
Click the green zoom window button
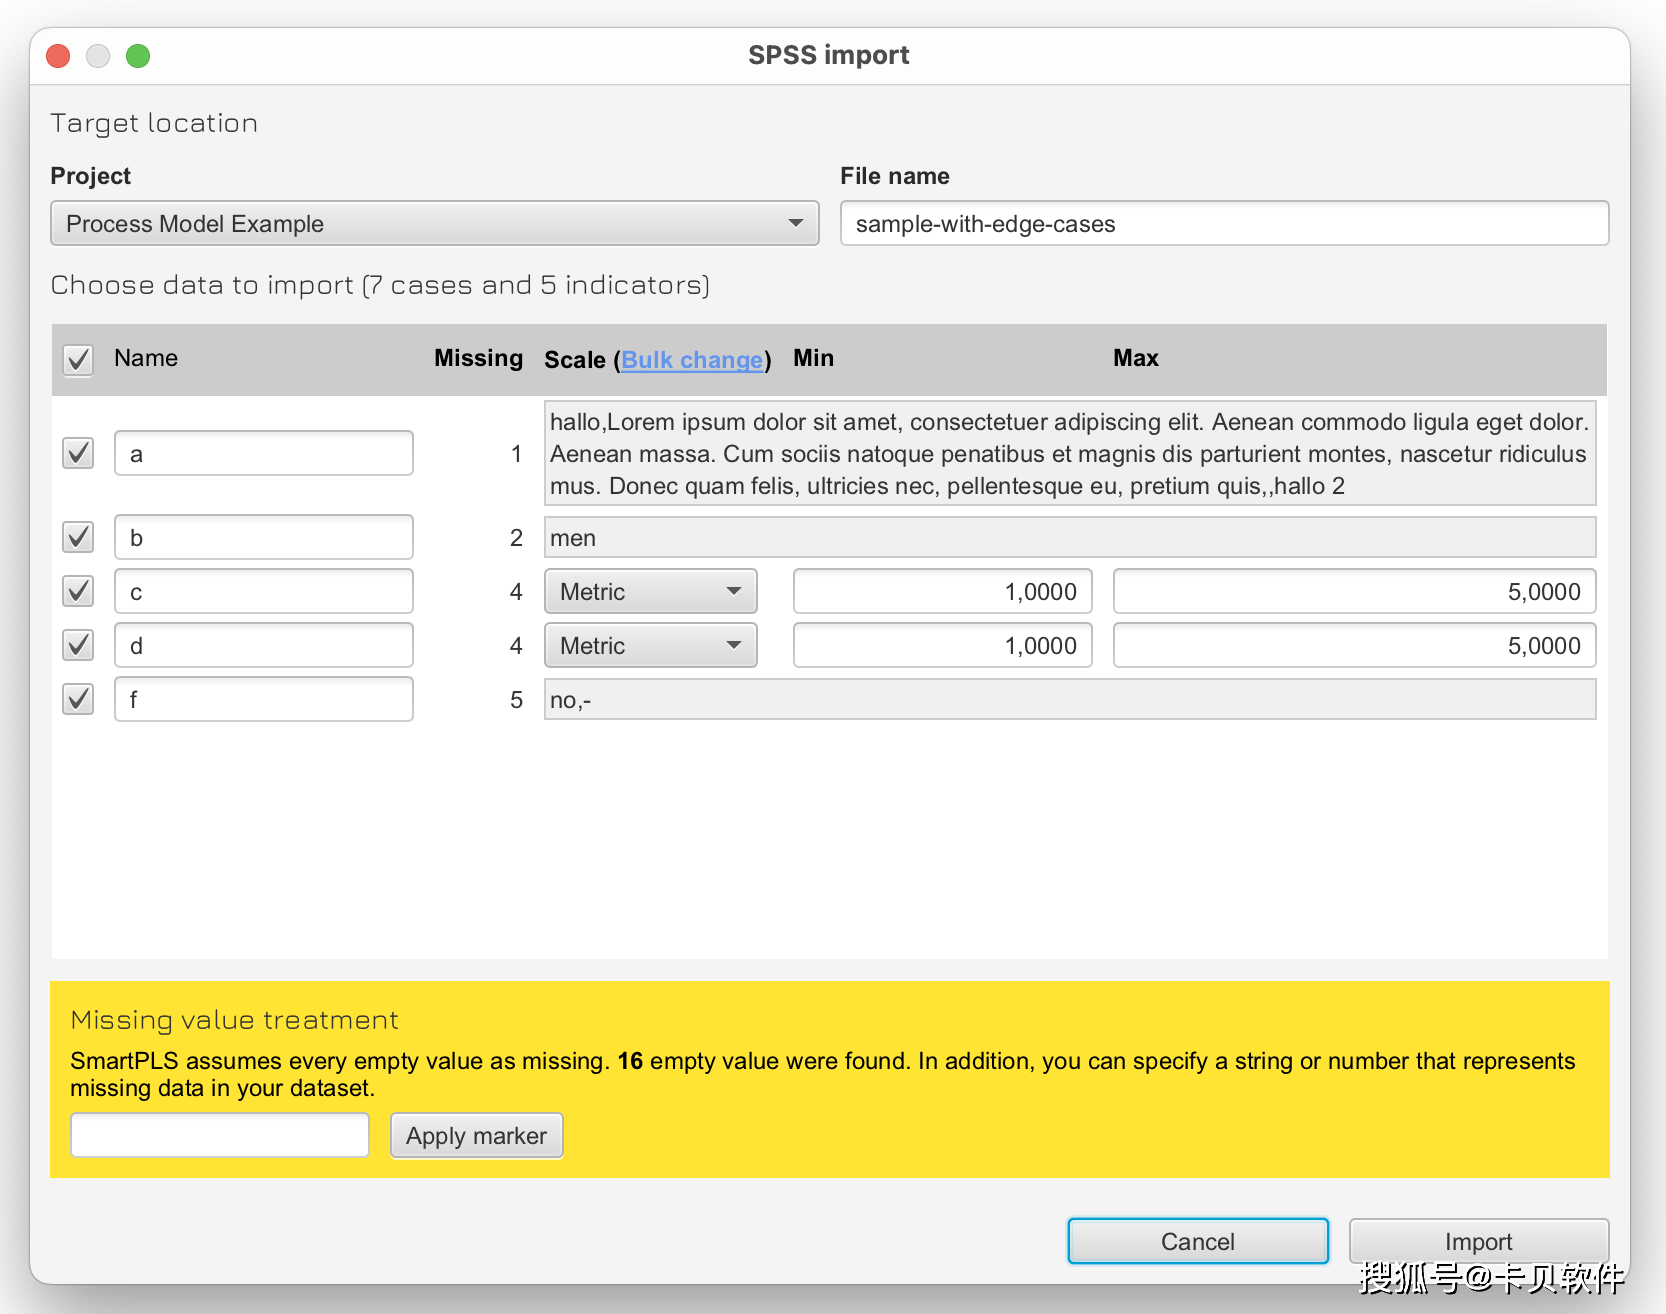pos(138,56)
